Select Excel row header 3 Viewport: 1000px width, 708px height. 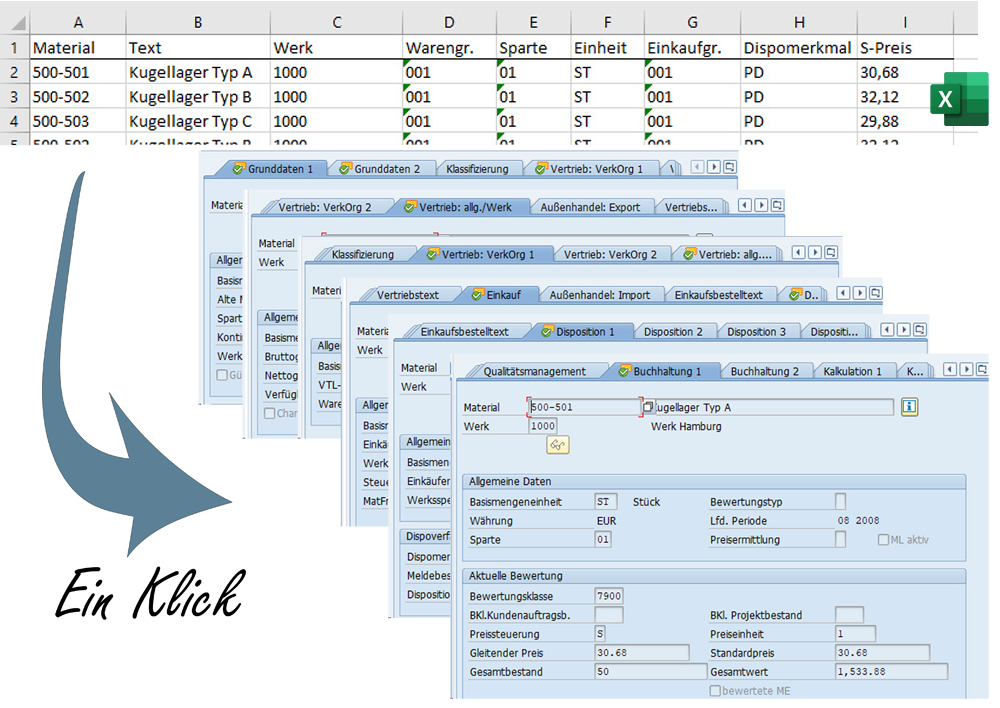pyautogui.click(x=14, y=97)
